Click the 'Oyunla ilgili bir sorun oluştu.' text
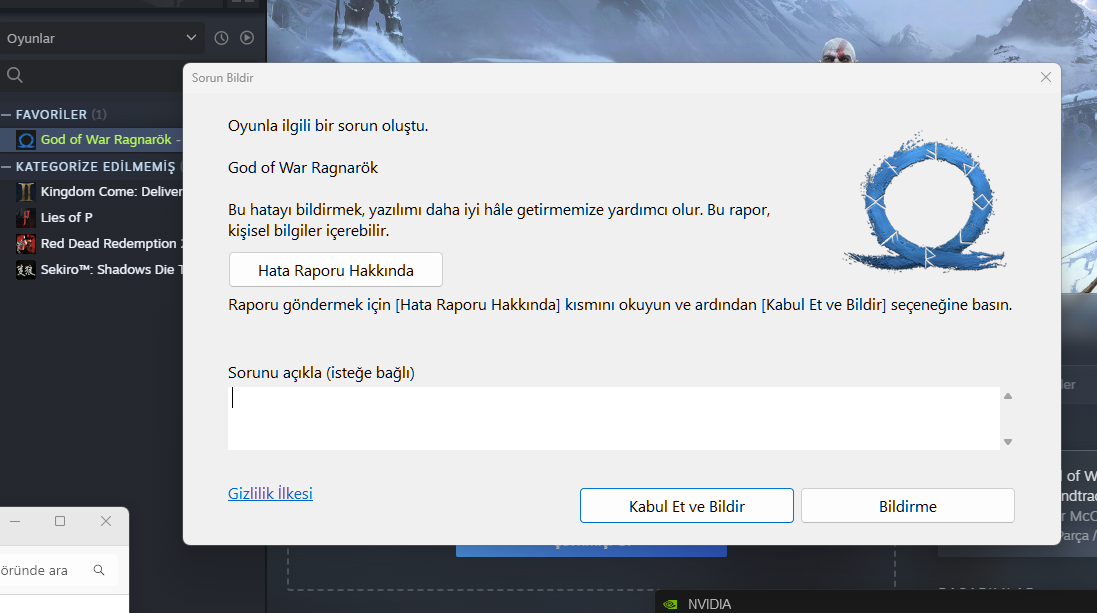Image resolution: width=1097 pixels, height=613 pixels. click(x=328, y=126)
